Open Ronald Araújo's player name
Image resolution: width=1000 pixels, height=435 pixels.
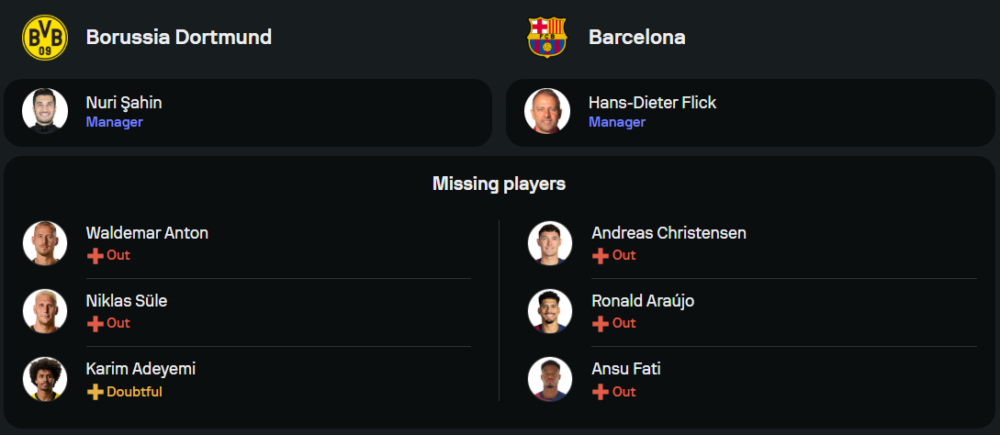pyautogui.click(x=643, y=301)
